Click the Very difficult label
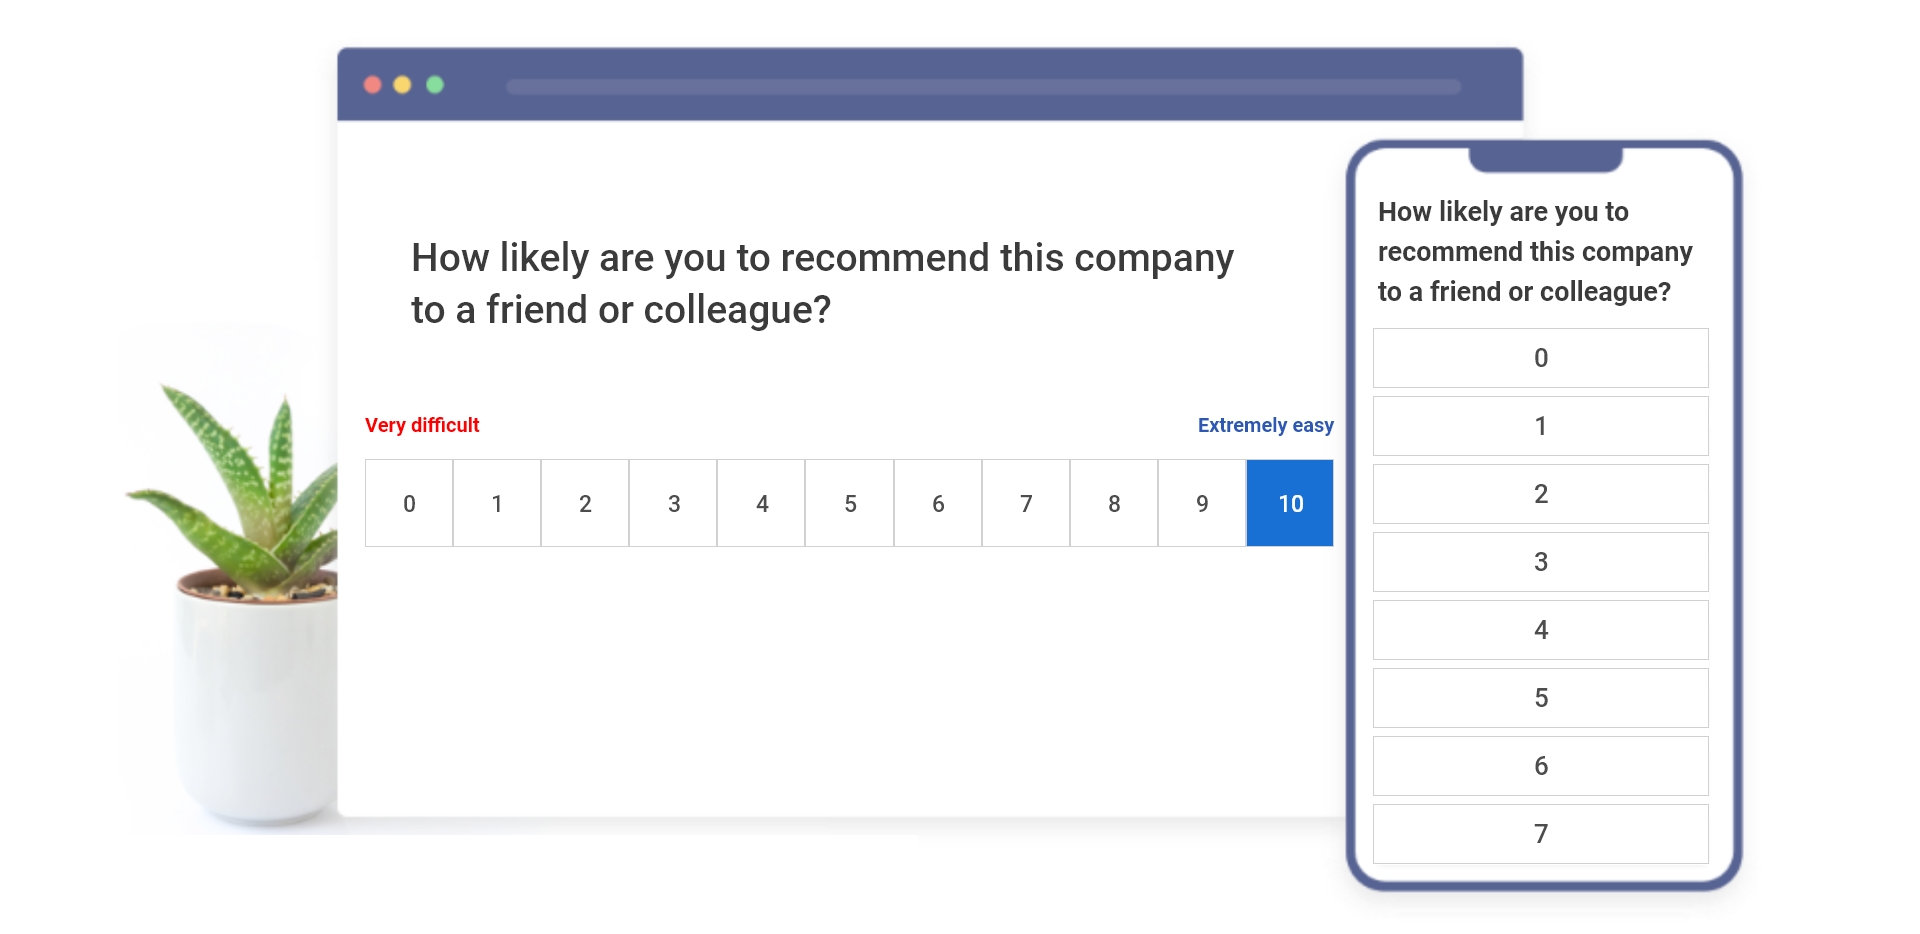1920x934 pixels. click(x=422, y=425)
